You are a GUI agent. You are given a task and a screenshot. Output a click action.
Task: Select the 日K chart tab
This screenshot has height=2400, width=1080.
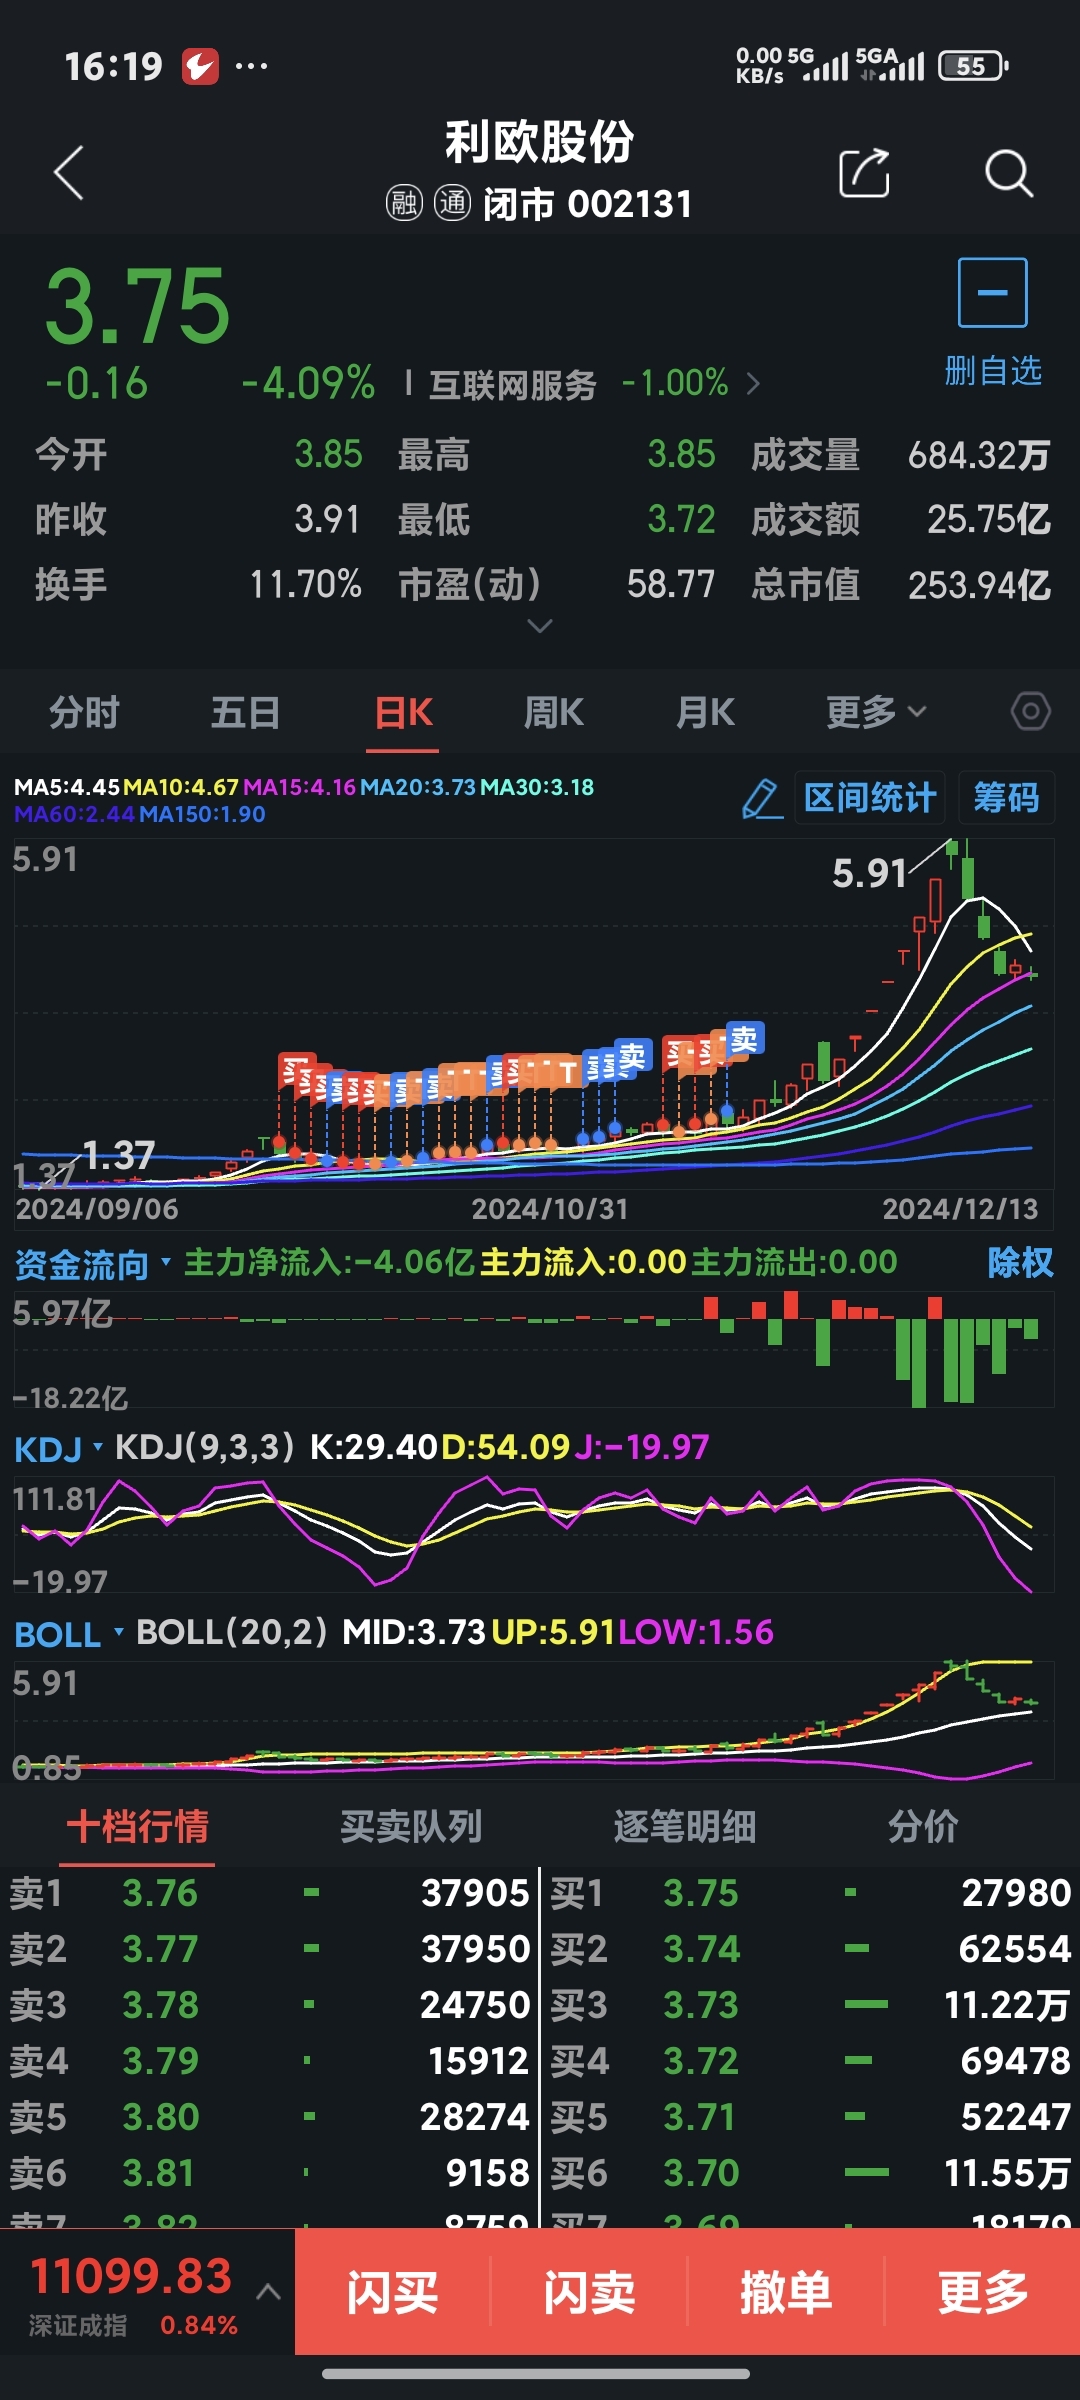pos(403,712)
